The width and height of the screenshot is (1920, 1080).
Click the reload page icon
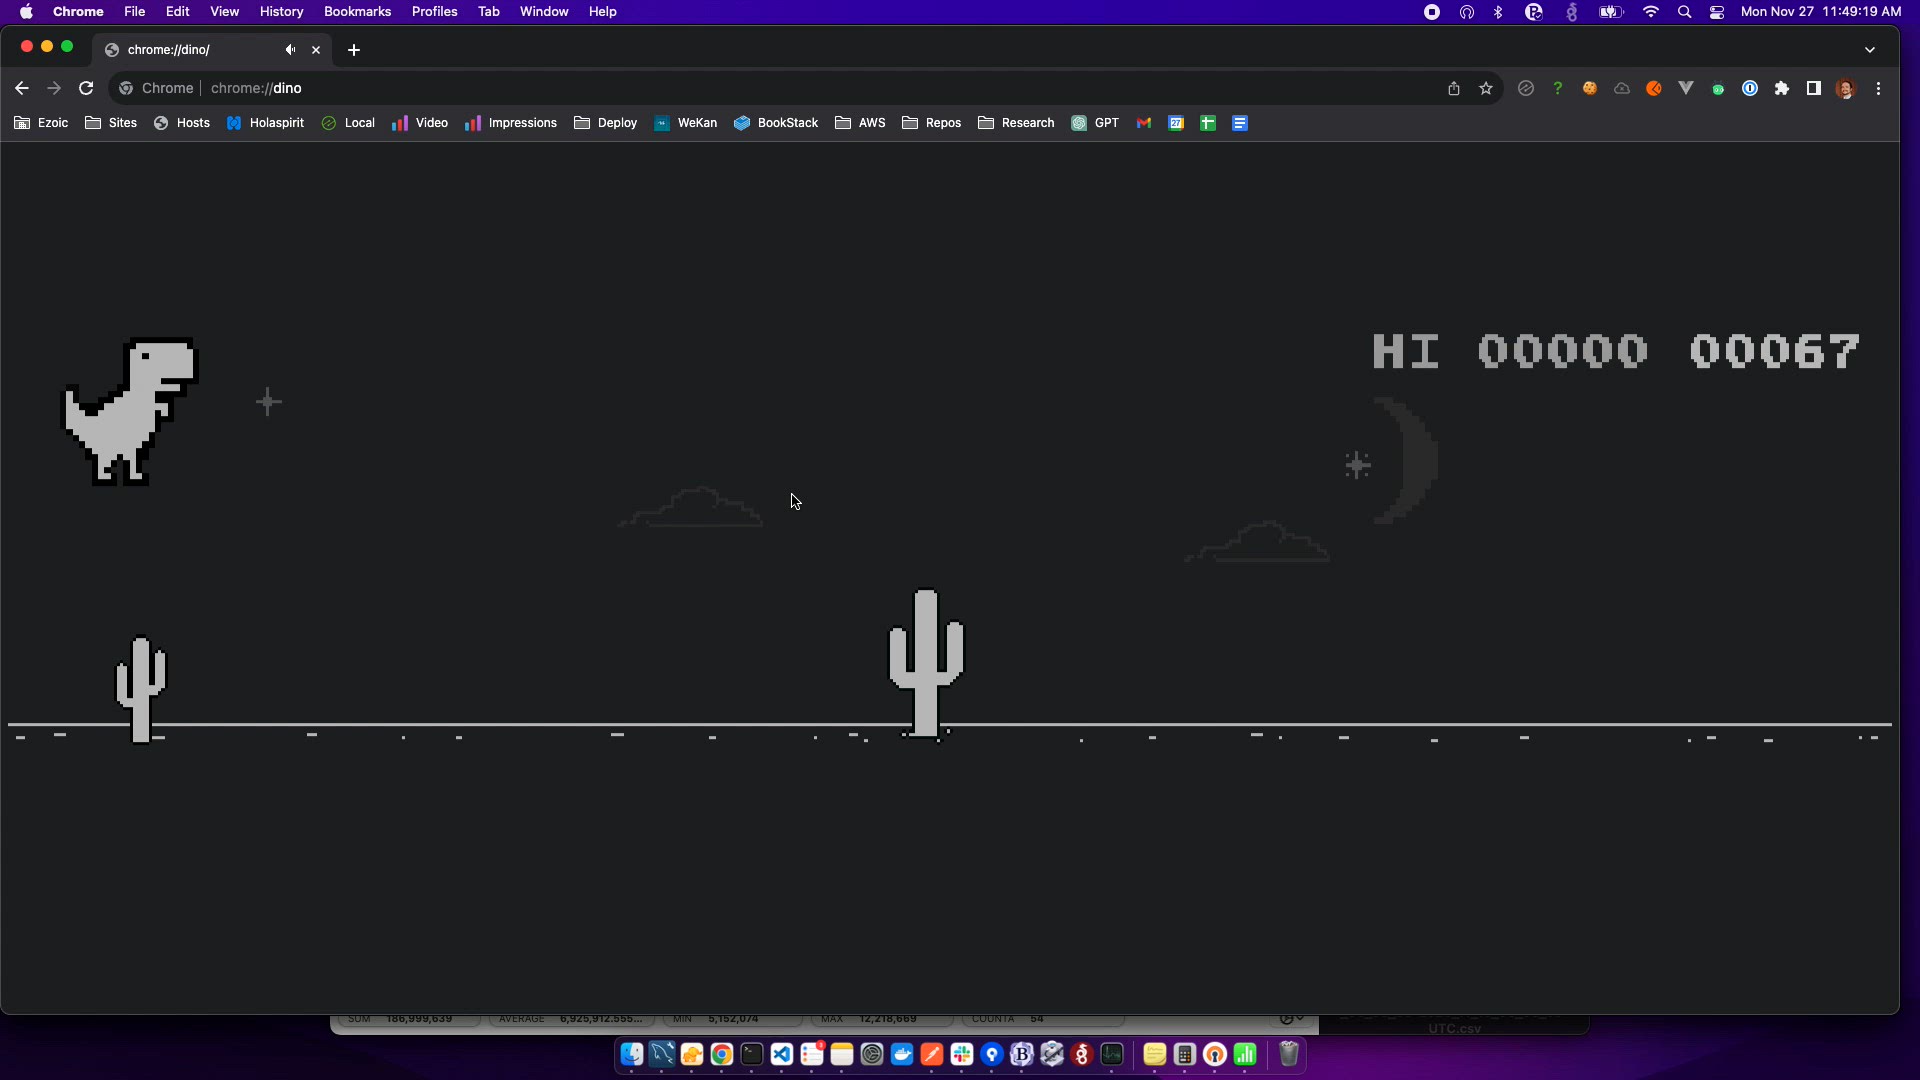tap(86, 88)
